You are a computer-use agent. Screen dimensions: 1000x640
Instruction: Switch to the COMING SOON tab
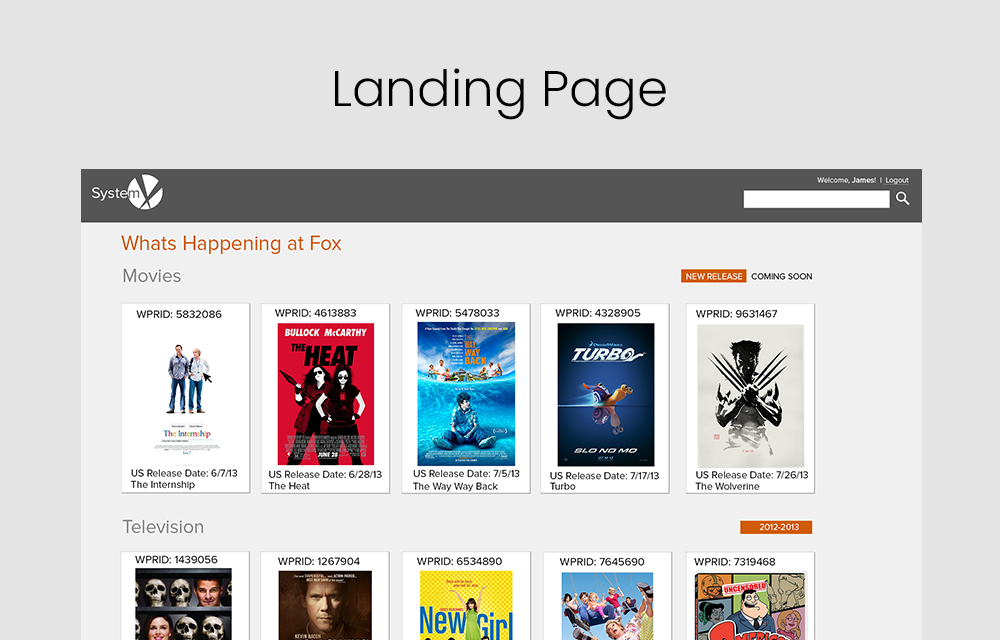tap(781, 277)
